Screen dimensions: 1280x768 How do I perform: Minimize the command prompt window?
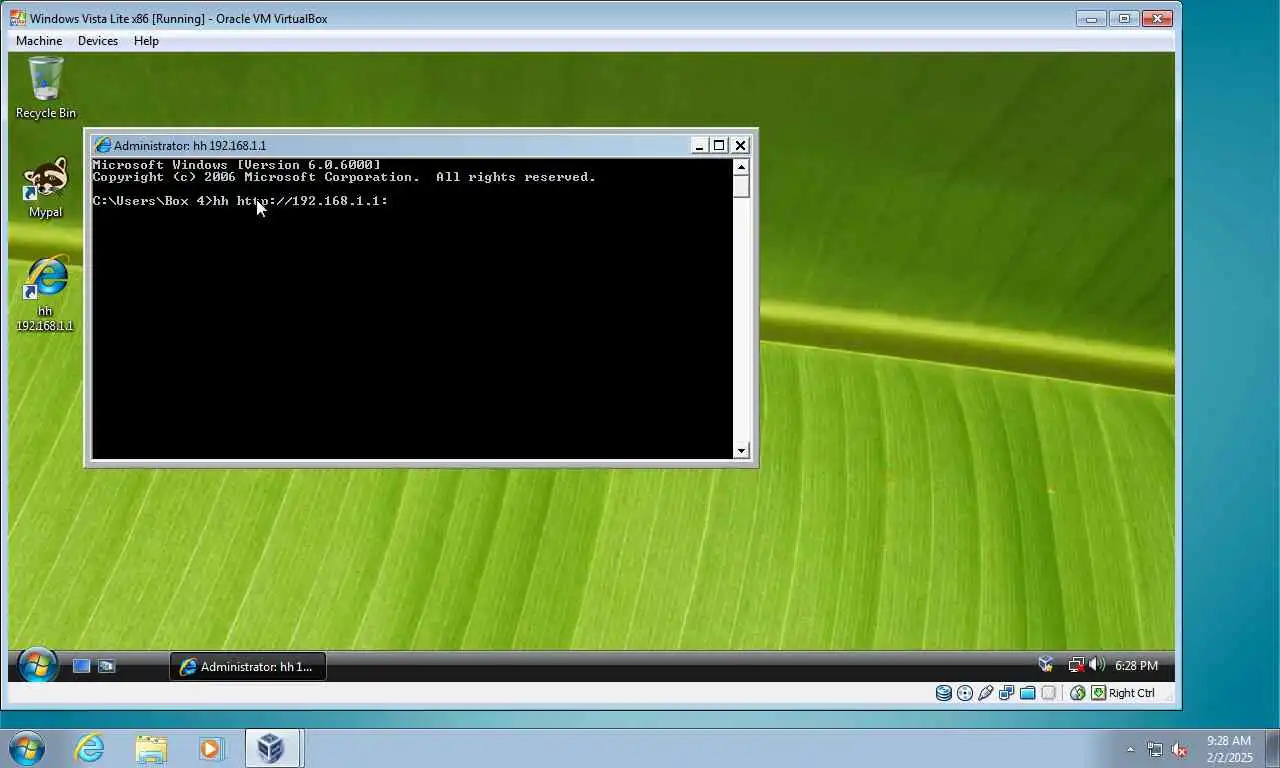(700, 145)
